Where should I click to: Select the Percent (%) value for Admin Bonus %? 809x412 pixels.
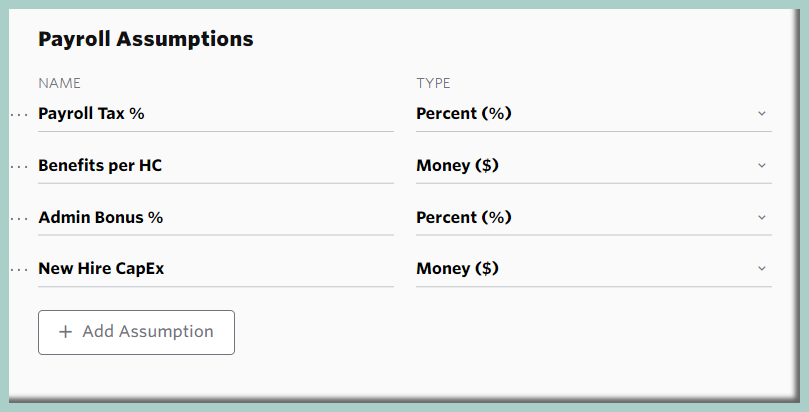coord(464,217)
